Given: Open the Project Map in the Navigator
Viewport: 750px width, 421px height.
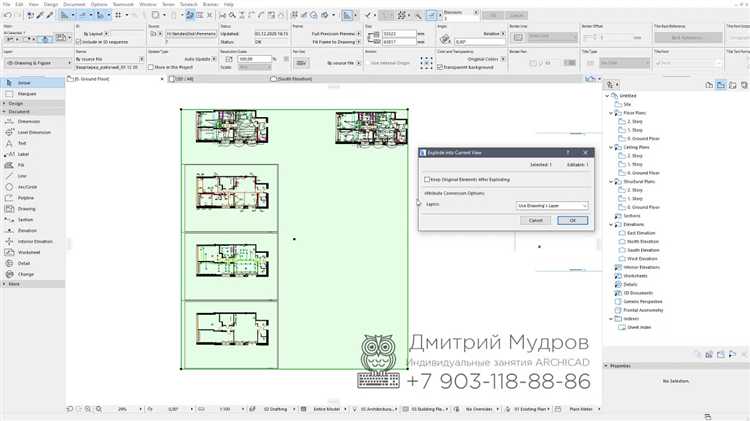Looking at the screenshot, I should tap(709, 85).
